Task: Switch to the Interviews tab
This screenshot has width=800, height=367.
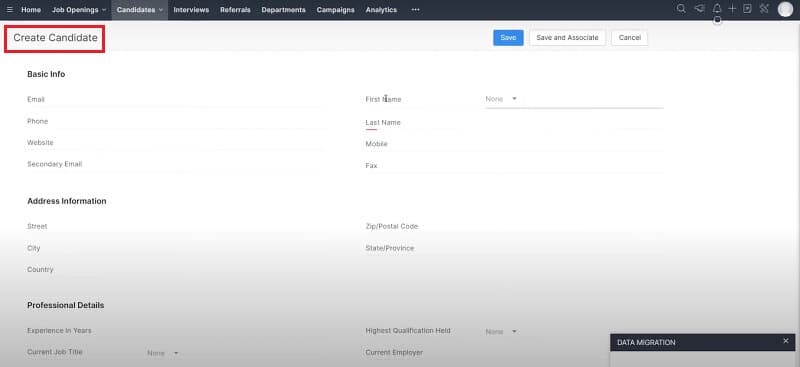Action: click(x=191, y=10)
